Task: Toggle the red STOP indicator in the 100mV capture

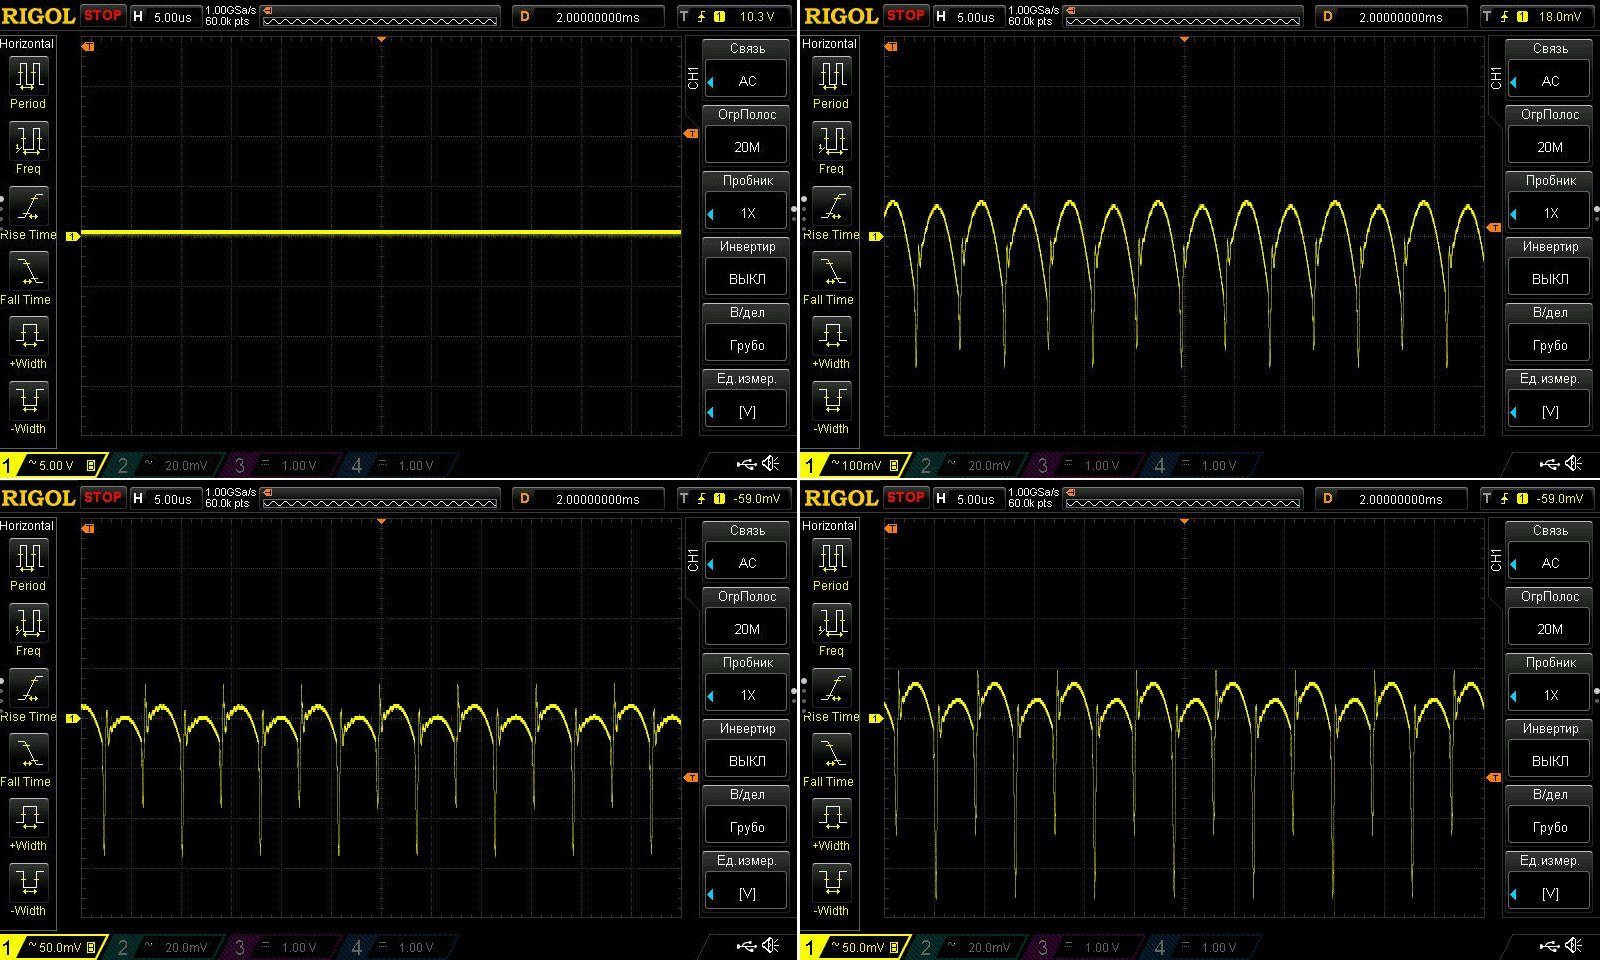Action: 905,15
